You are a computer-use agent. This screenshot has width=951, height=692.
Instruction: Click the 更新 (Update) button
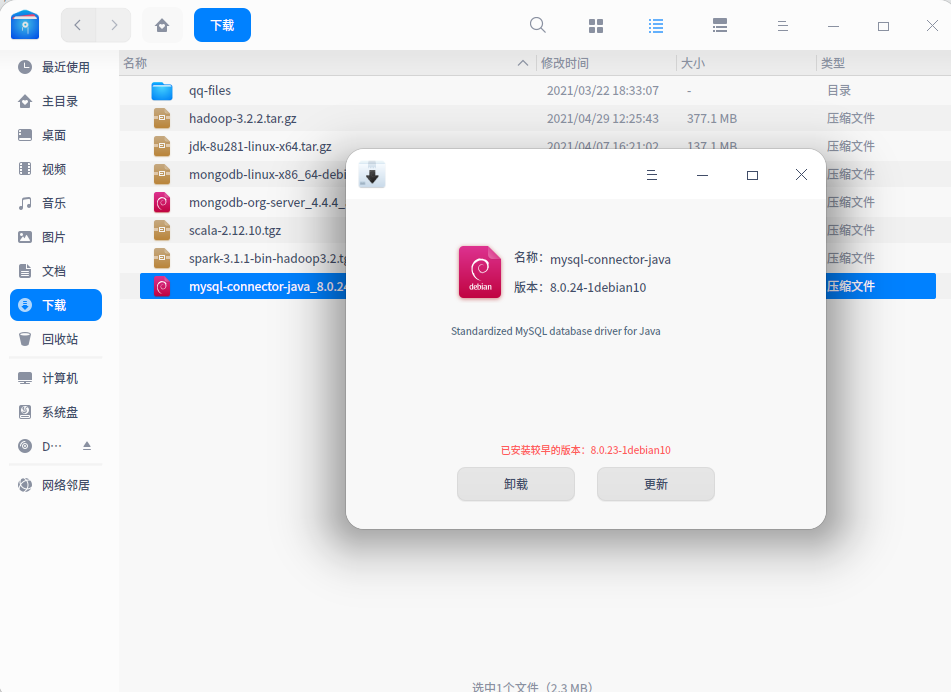[x=655, y=484]
